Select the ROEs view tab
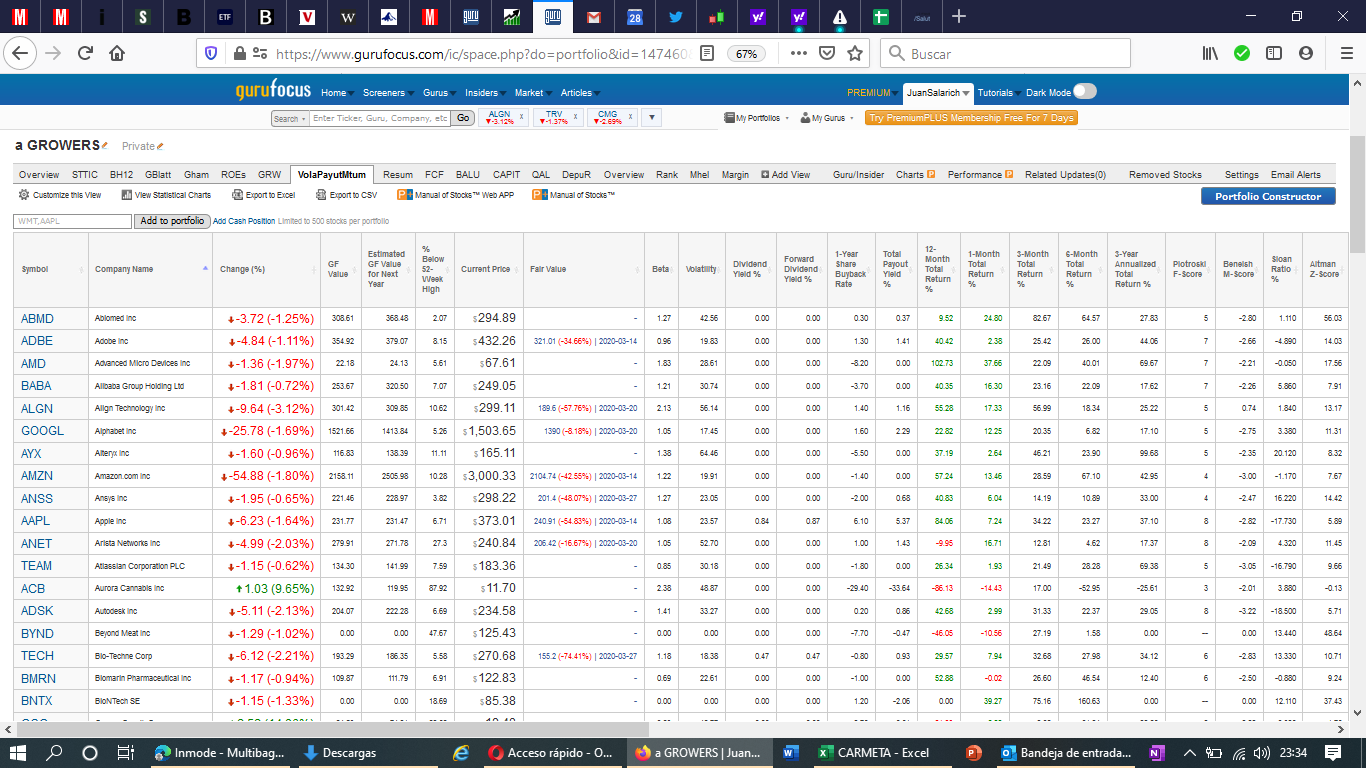Viewport: 1366px width, 768px height. [x=233, y=174]
